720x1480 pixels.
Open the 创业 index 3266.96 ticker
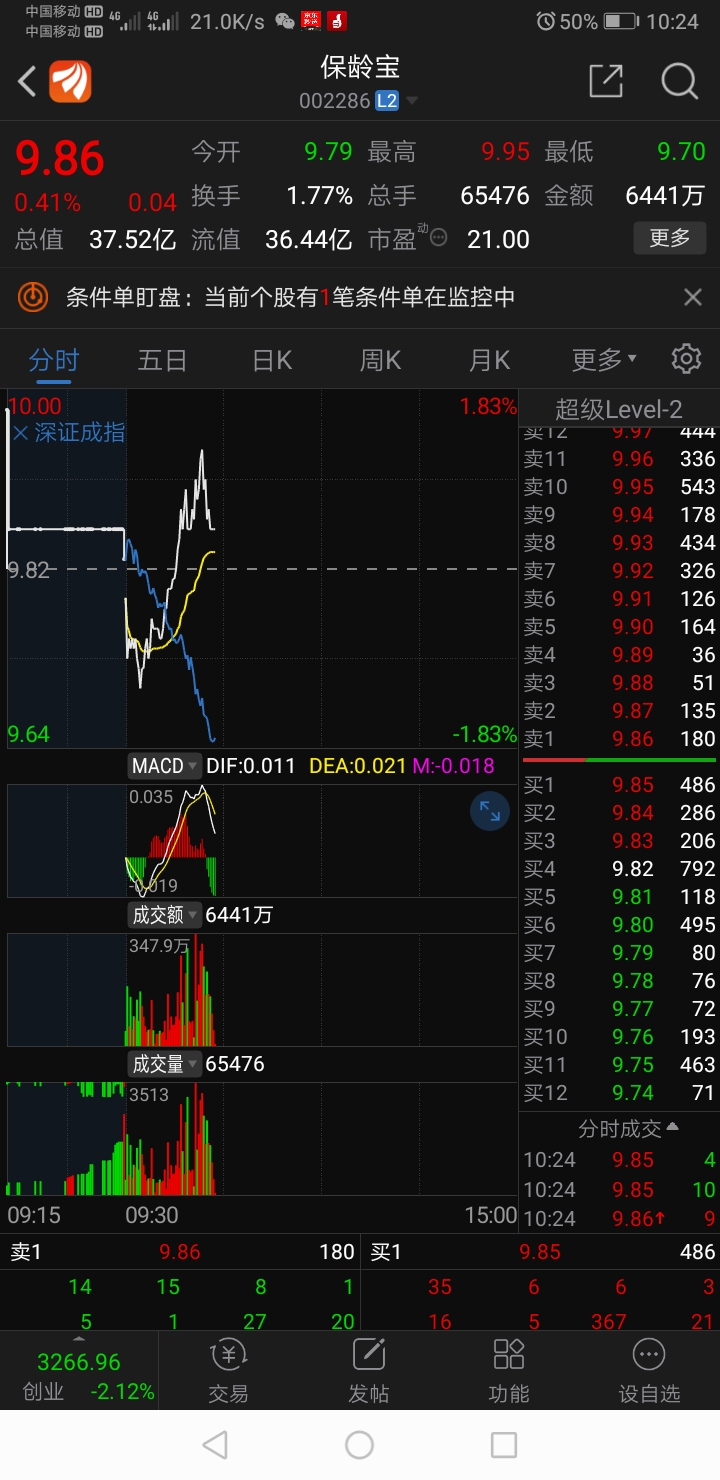coord(79,1376)
